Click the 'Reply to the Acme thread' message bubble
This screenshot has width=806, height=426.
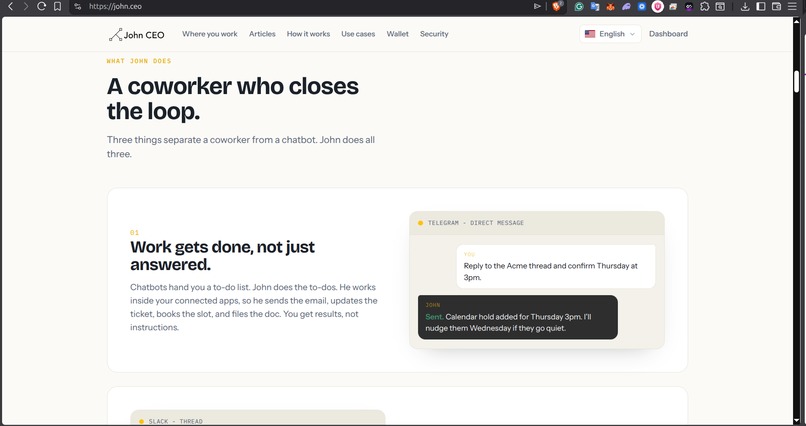(x=556, y=266)
